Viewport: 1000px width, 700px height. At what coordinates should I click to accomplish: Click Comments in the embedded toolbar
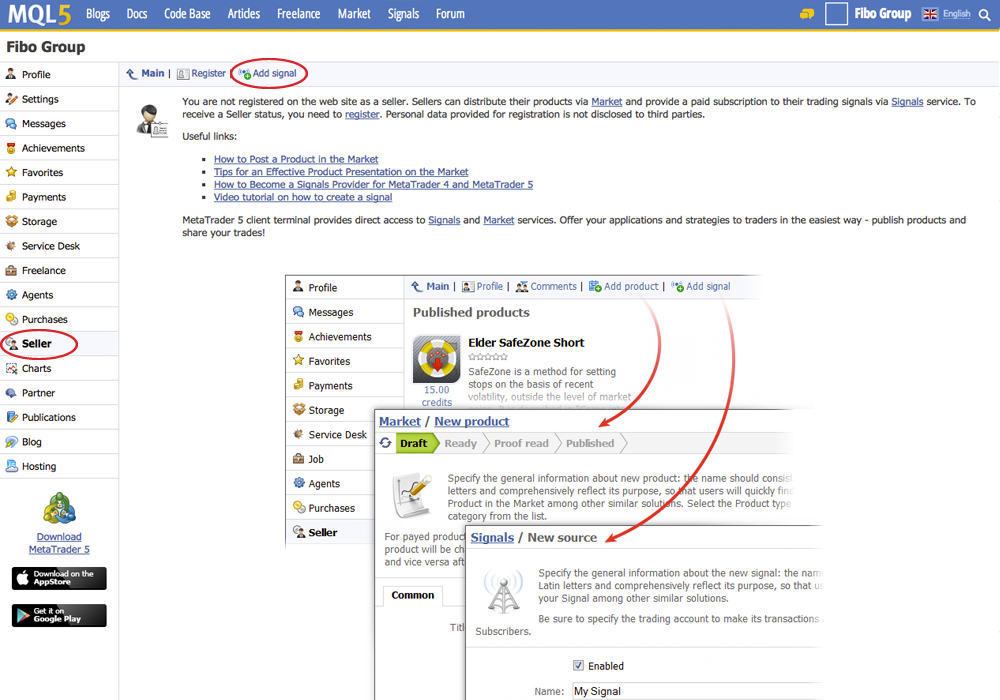(x=546, y=286)
